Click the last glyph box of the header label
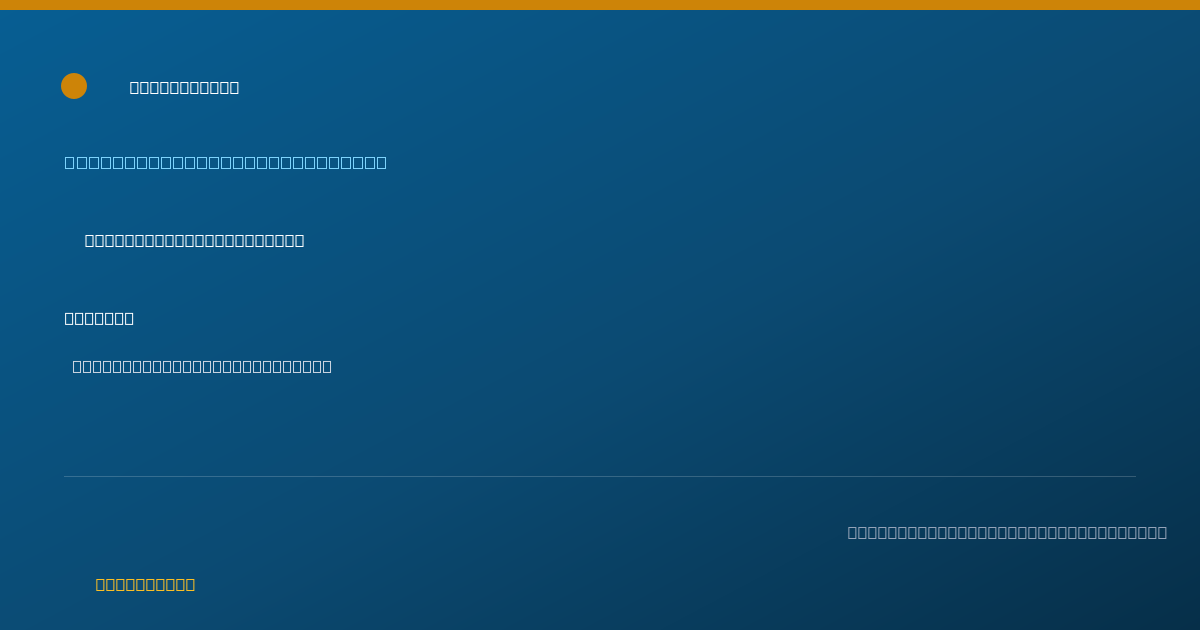1200x630 pixels. (x=234, y=87)
